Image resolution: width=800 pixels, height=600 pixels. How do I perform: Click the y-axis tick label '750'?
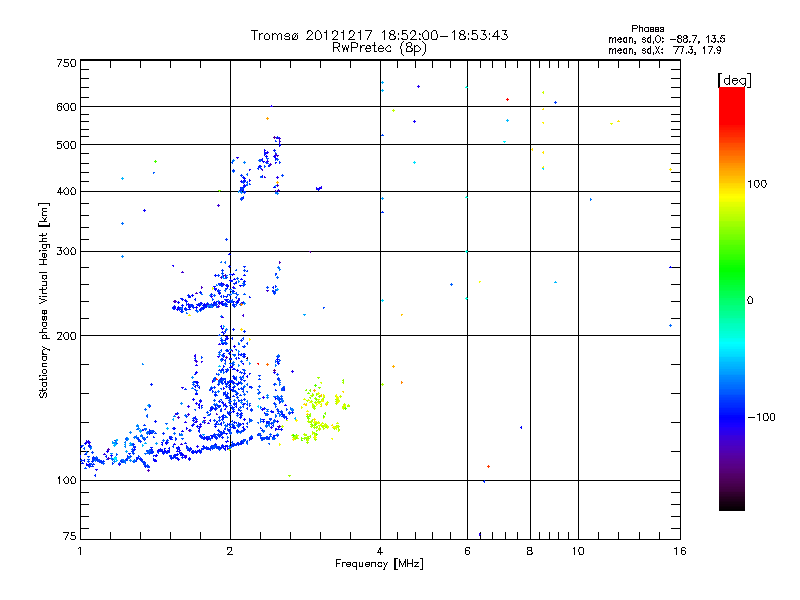[66, 63]
